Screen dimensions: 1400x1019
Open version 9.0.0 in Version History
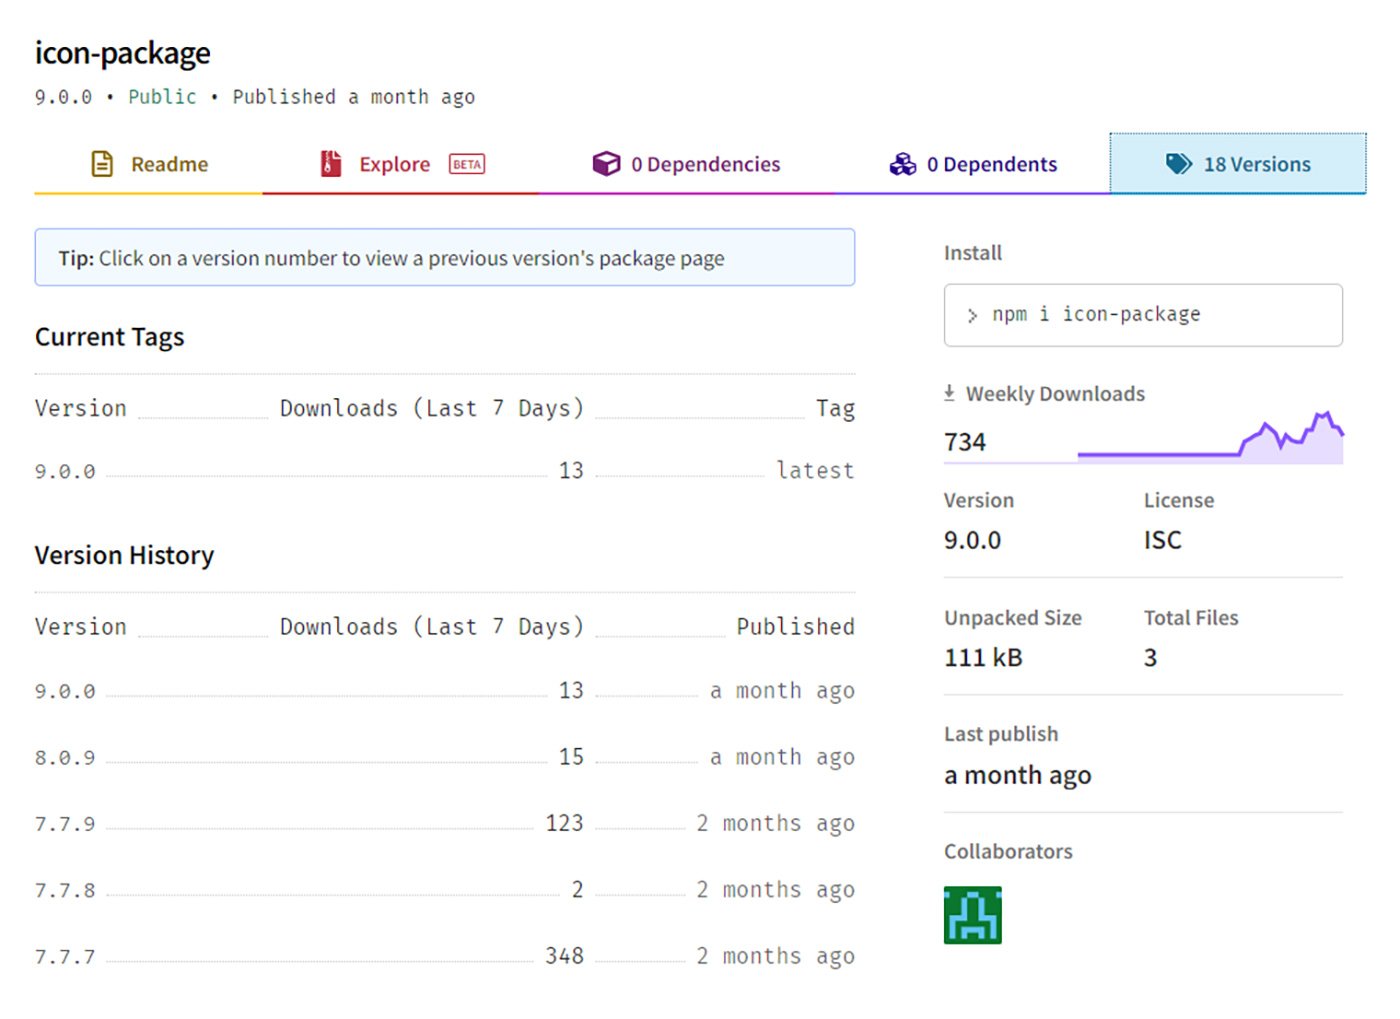[65, 692]
